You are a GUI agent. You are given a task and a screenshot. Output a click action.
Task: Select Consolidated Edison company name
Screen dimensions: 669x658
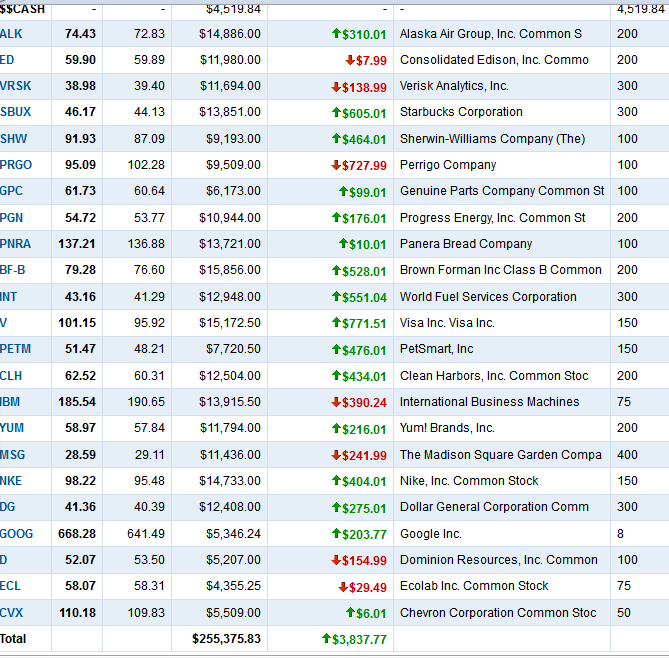pos(494,60)
